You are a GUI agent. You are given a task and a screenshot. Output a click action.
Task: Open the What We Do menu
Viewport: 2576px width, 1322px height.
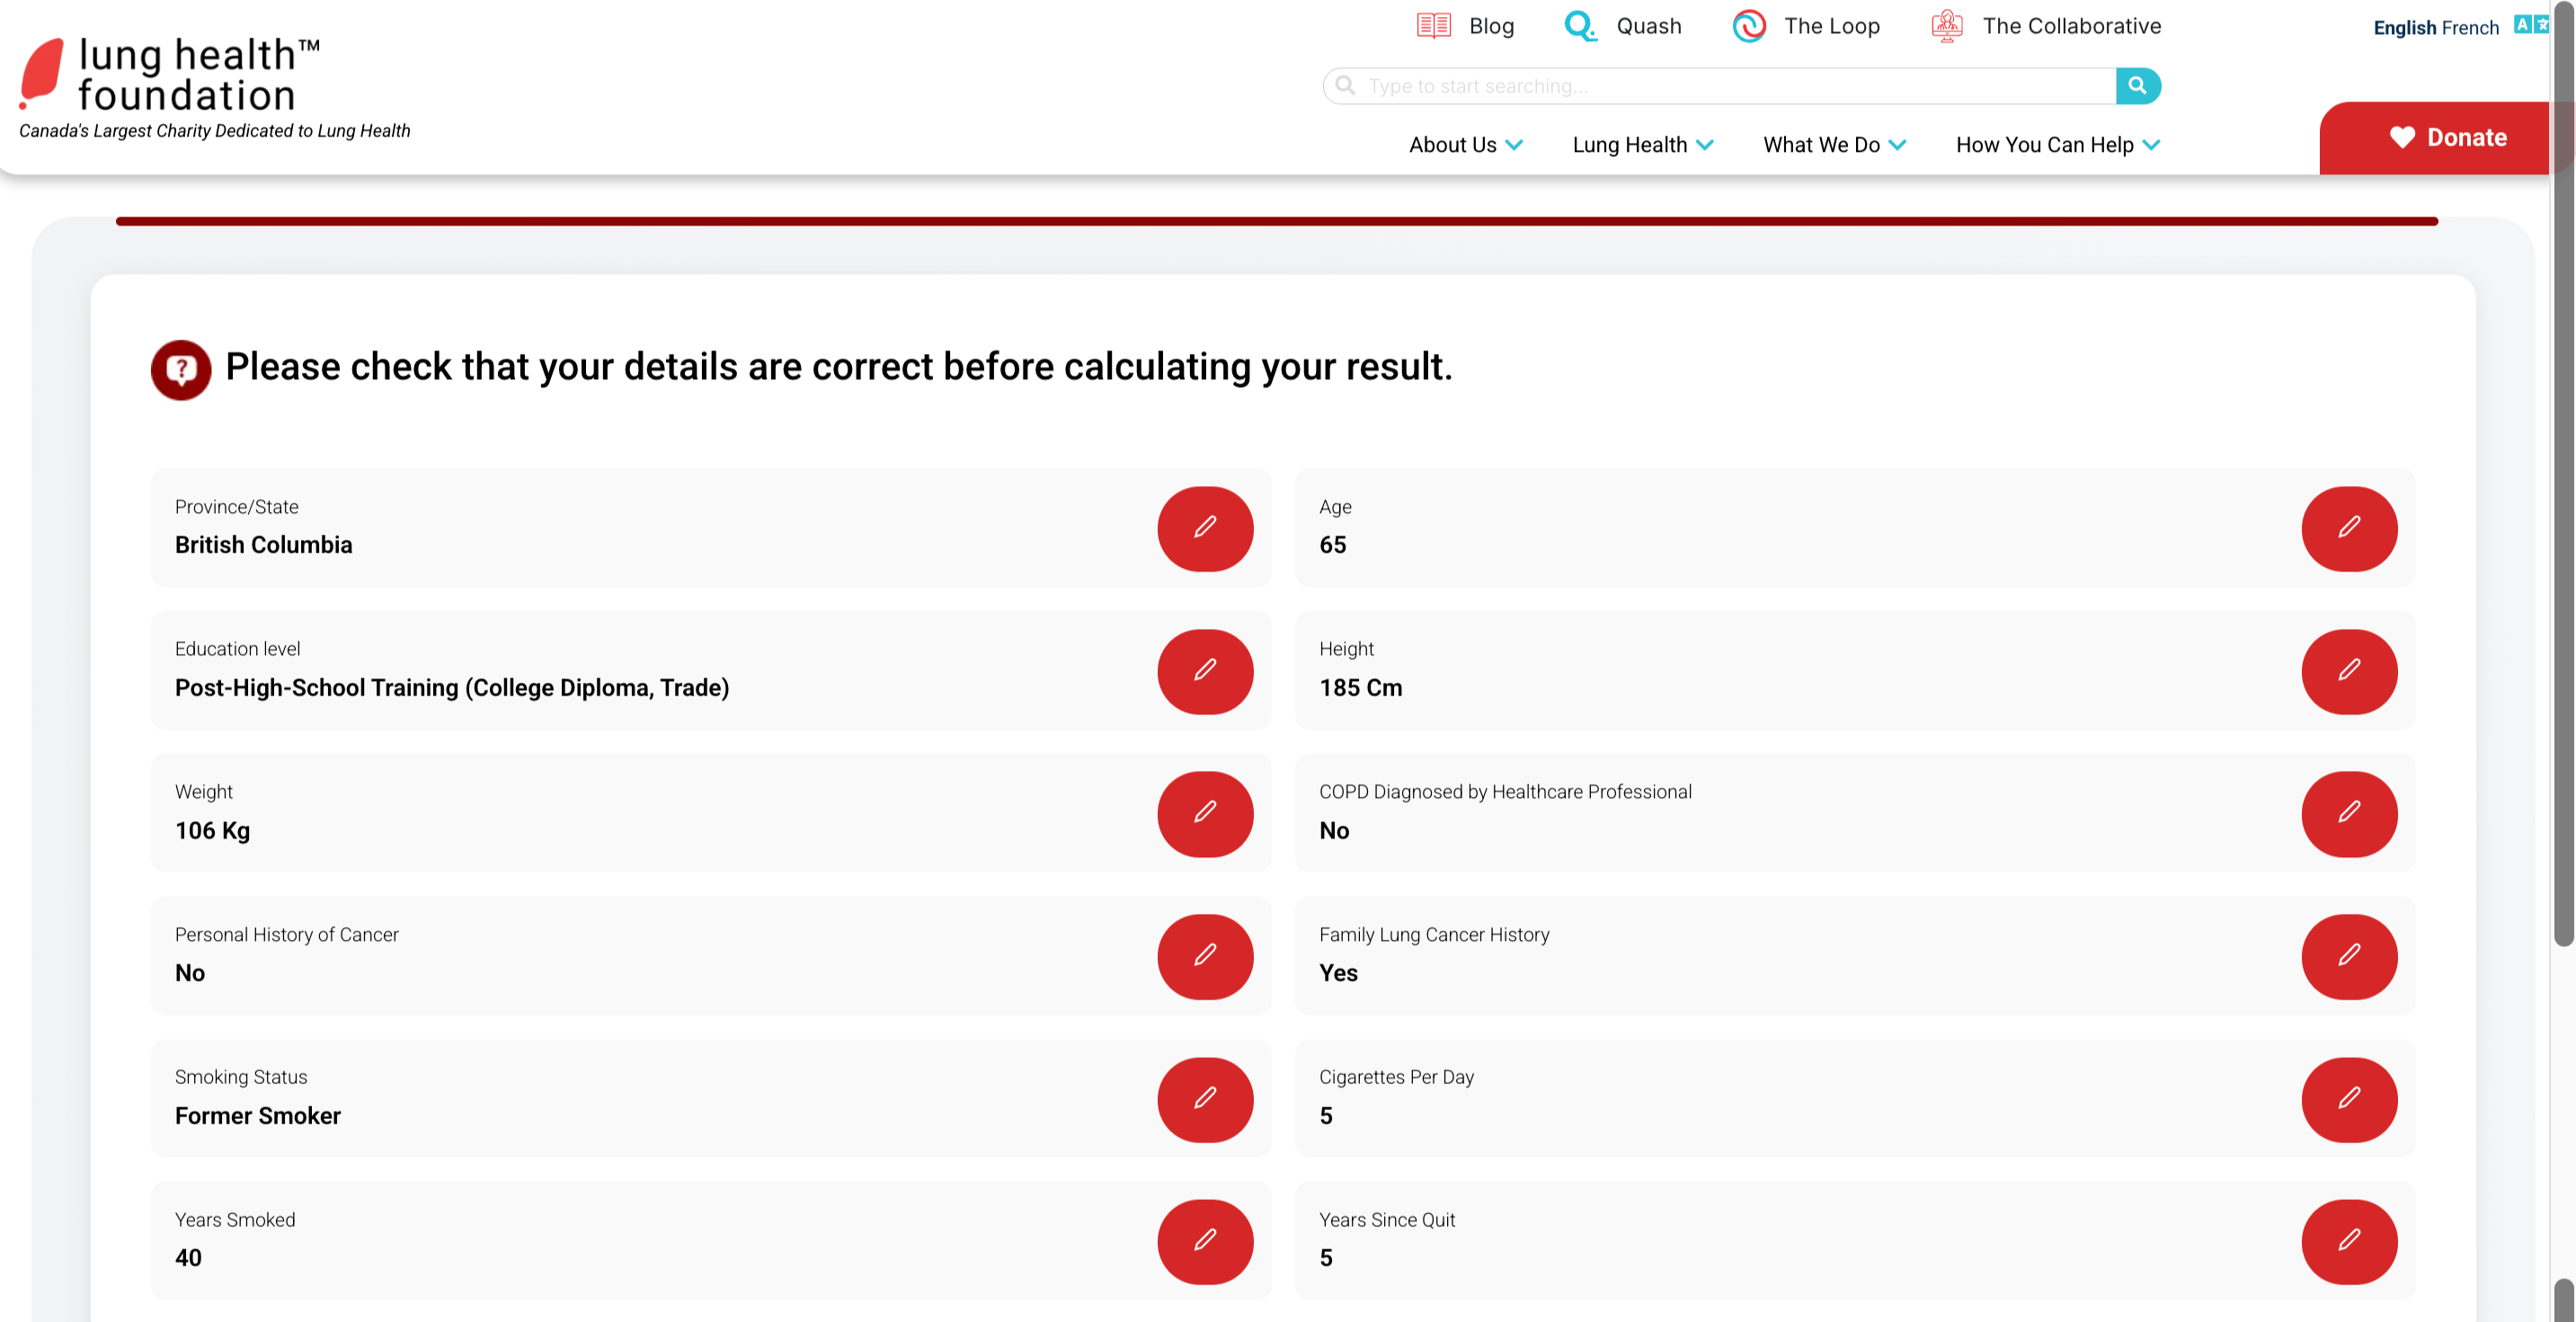click(x=1832, y=144)
